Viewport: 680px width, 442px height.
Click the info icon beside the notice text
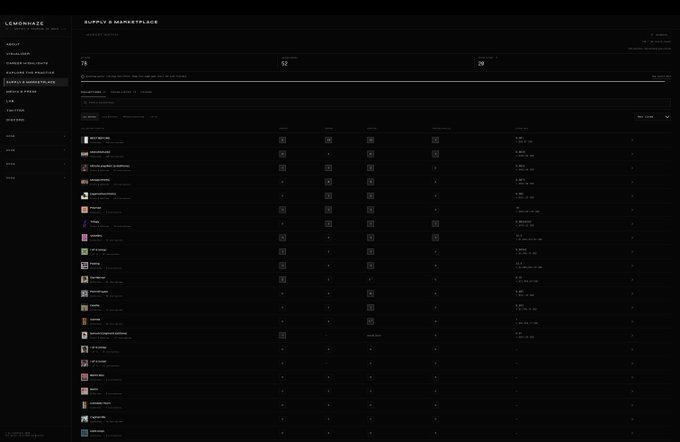tap(82, 76)
